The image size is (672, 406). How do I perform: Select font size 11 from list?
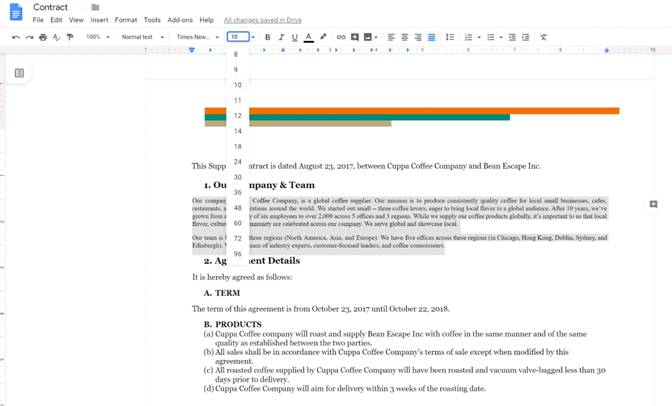click(x=238, y=100)
